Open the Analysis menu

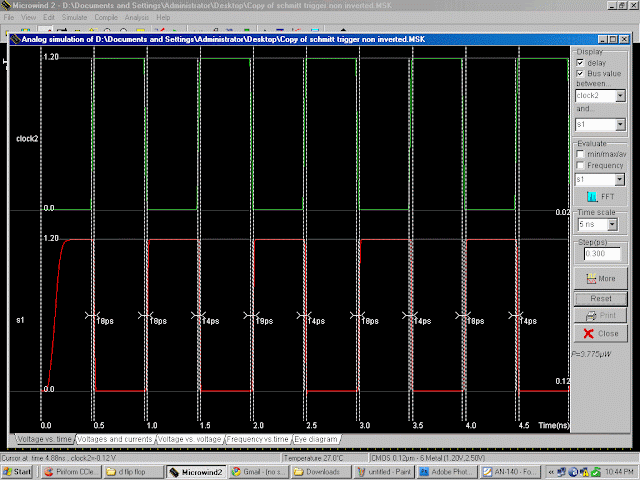pyautogui.click(x=137, y=18)
